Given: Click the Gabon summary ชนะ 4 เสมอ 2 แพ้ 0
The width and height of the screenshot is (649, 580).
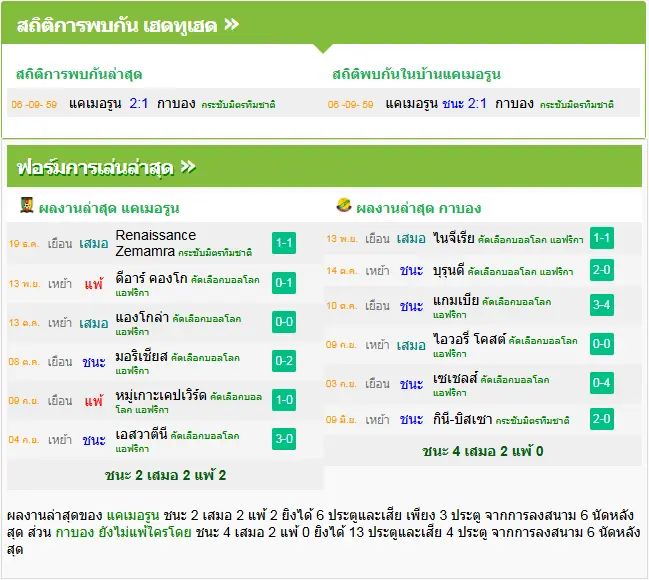Looking at the screenshot, I should click(x=483, y=451).
